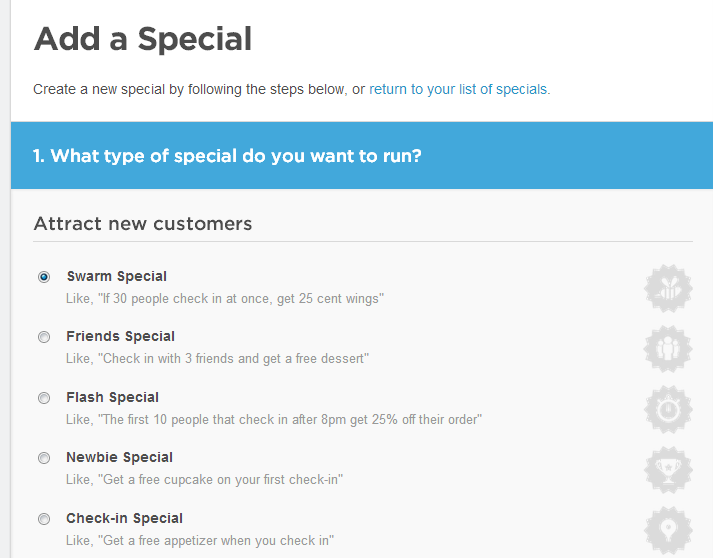Click the '25 cent wings' example description
This screenshot has width=713, height=558.
pos(225,298)
